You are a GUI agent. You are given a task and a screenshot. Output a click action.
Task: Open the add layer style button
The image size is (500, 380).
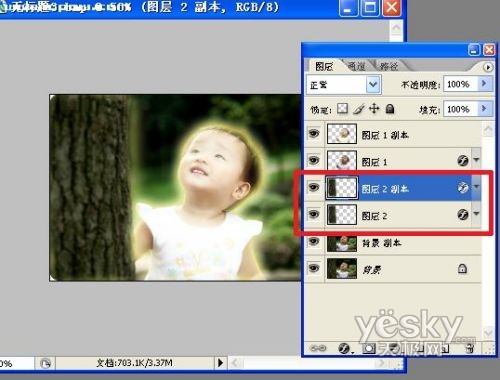click(344, 349)
